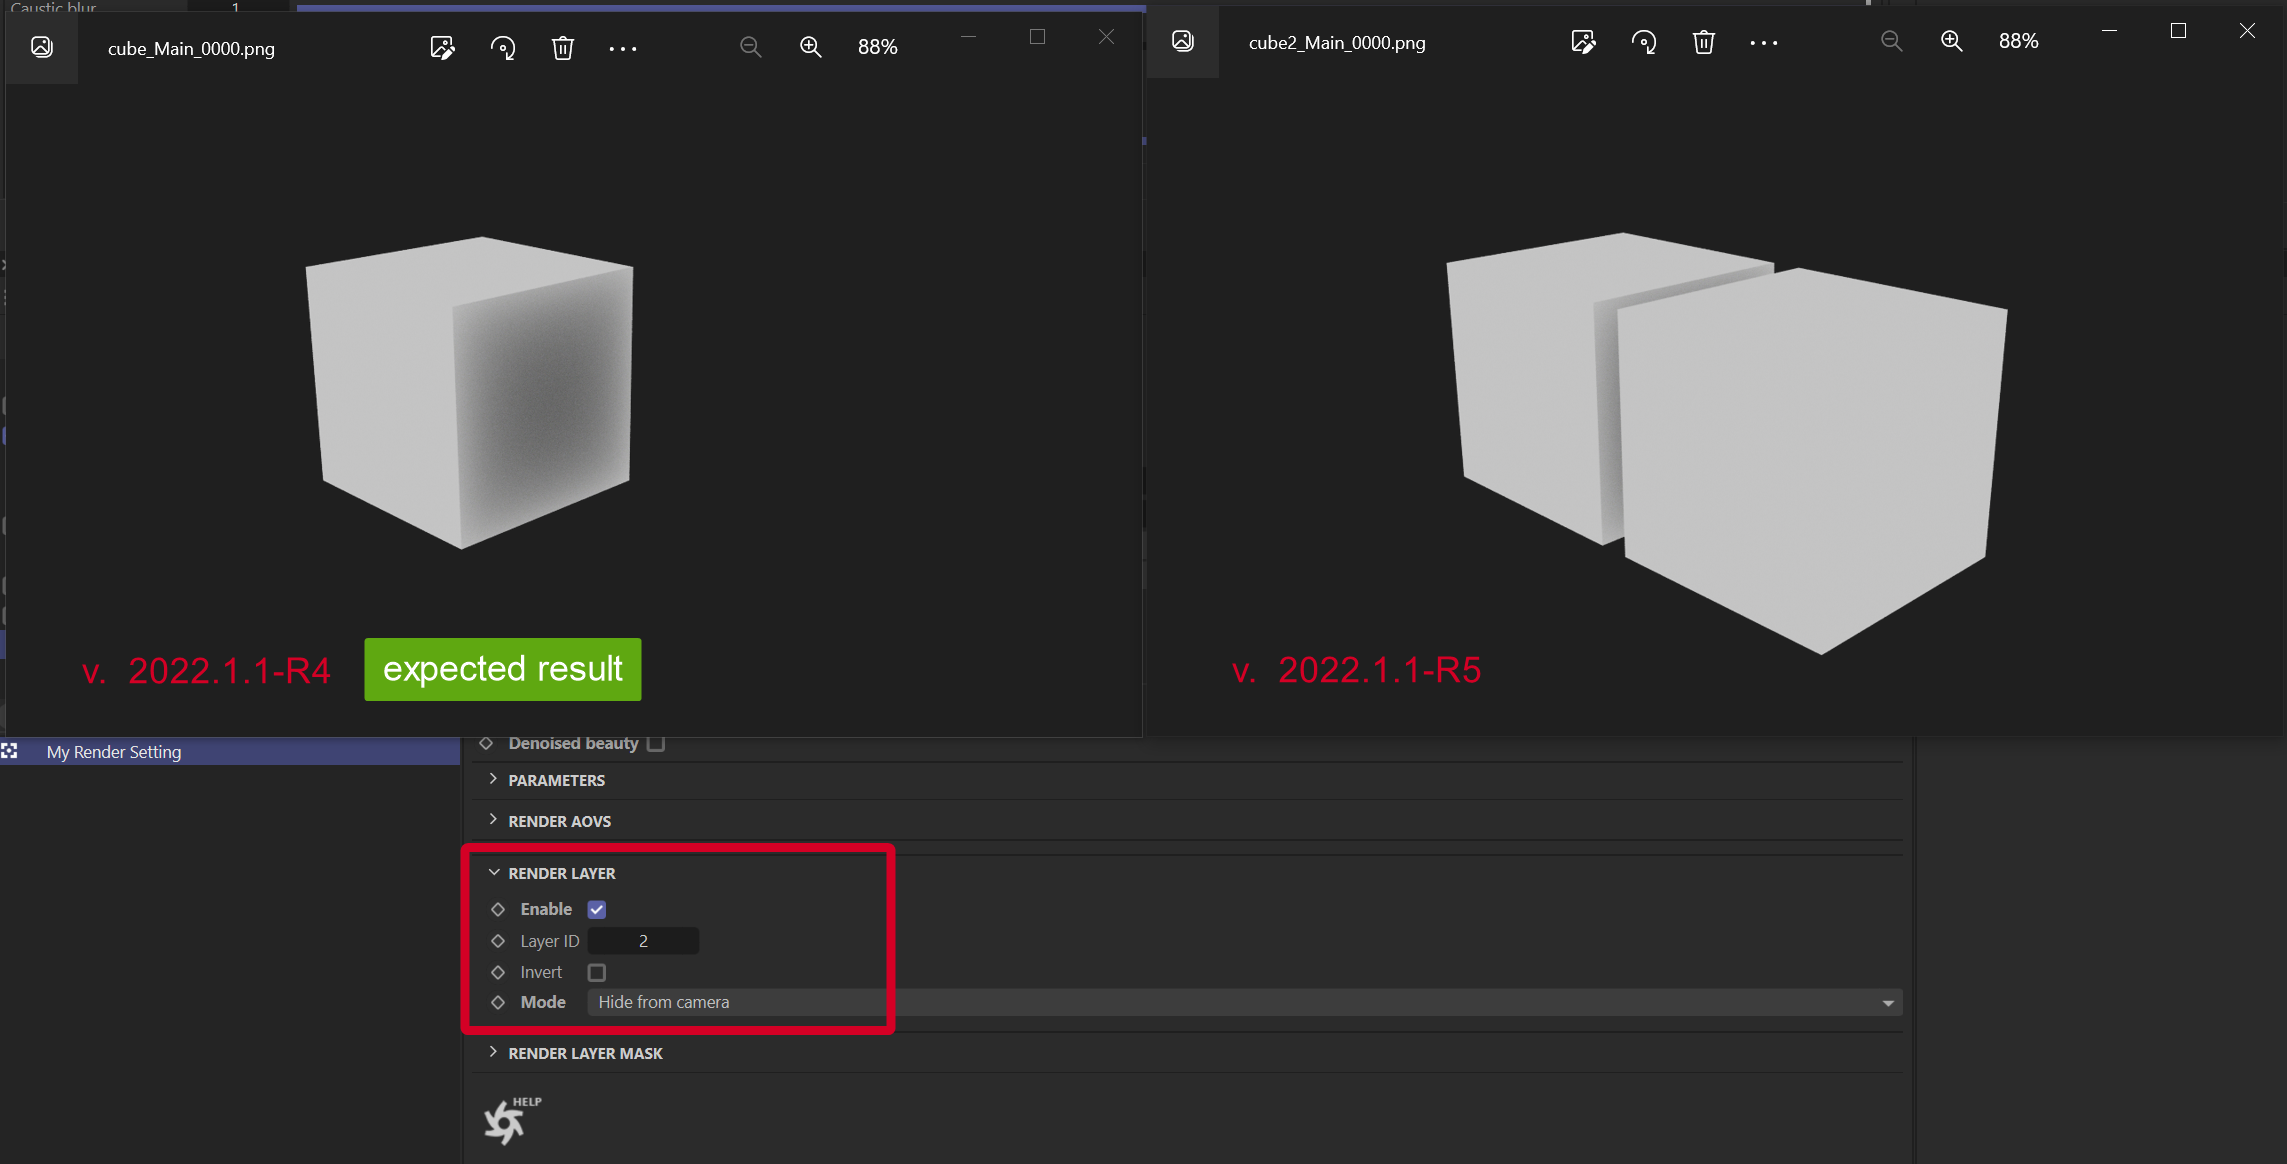Expand the RENDER LAYER MASK section

pyautogui.click(x=585, y=1053)
